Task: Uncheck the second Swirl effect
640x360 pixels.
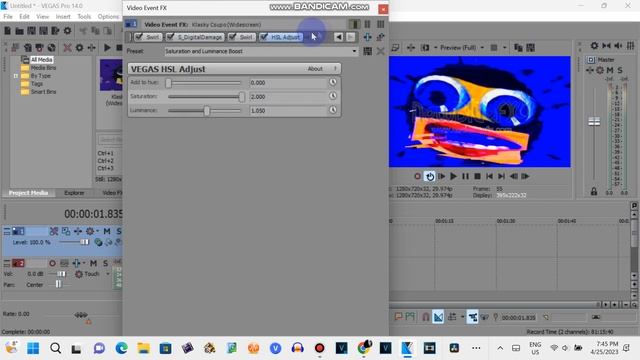Action: [232, 37]
